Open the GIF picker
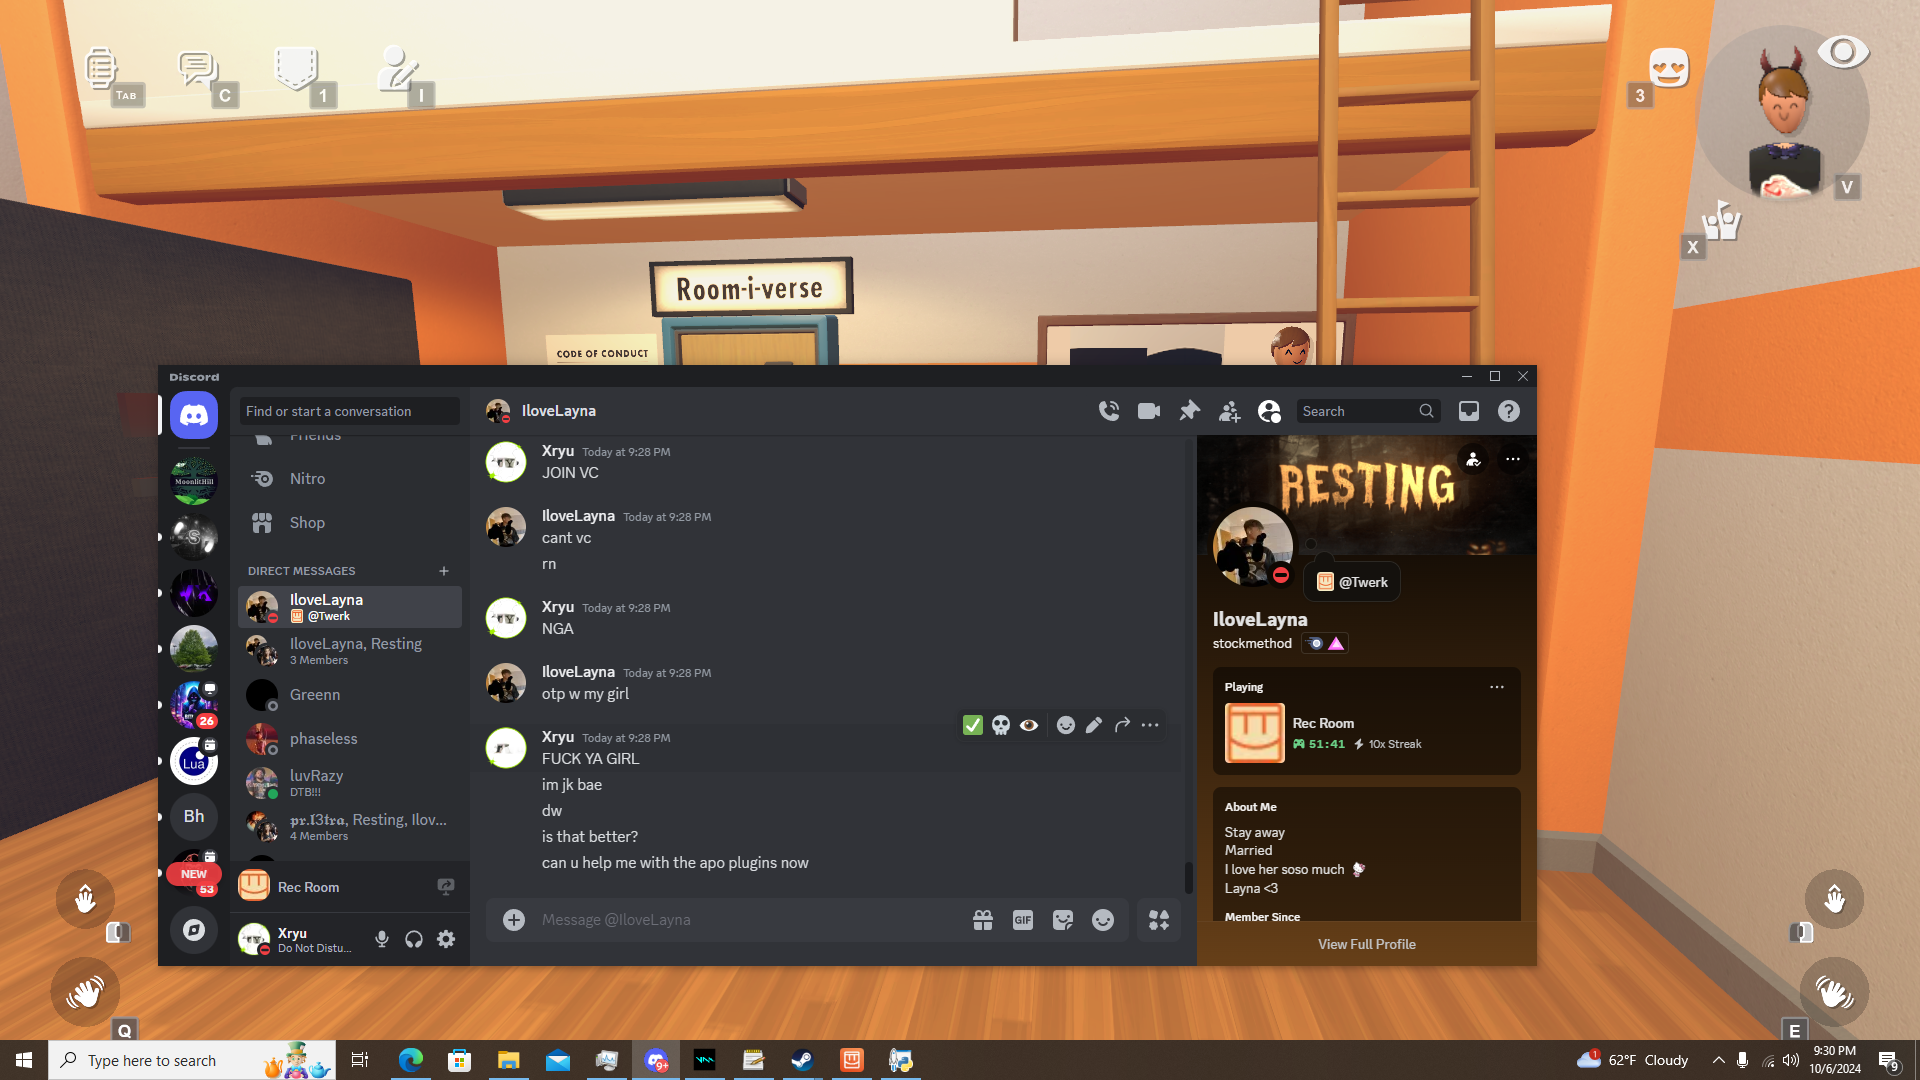The width and height of the screenshot is (1920, 1080). (x=1022, y=920)
